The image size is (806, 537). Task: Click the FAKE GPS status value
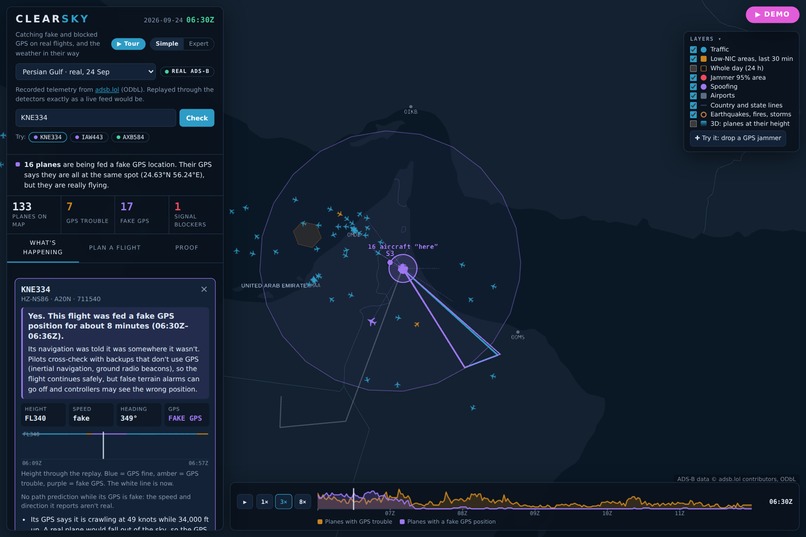pos(185,418)
